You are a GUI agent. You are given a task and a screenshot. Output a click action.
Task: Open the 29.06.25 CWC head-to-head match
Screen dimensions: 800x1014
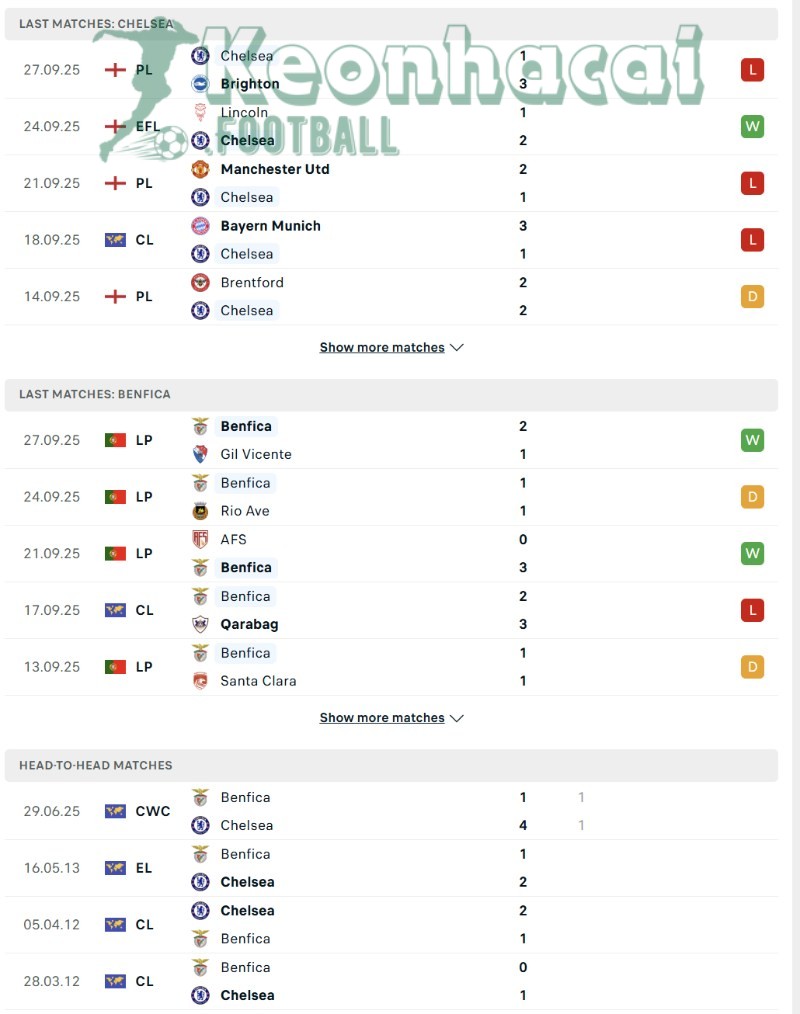click(400, 811)
